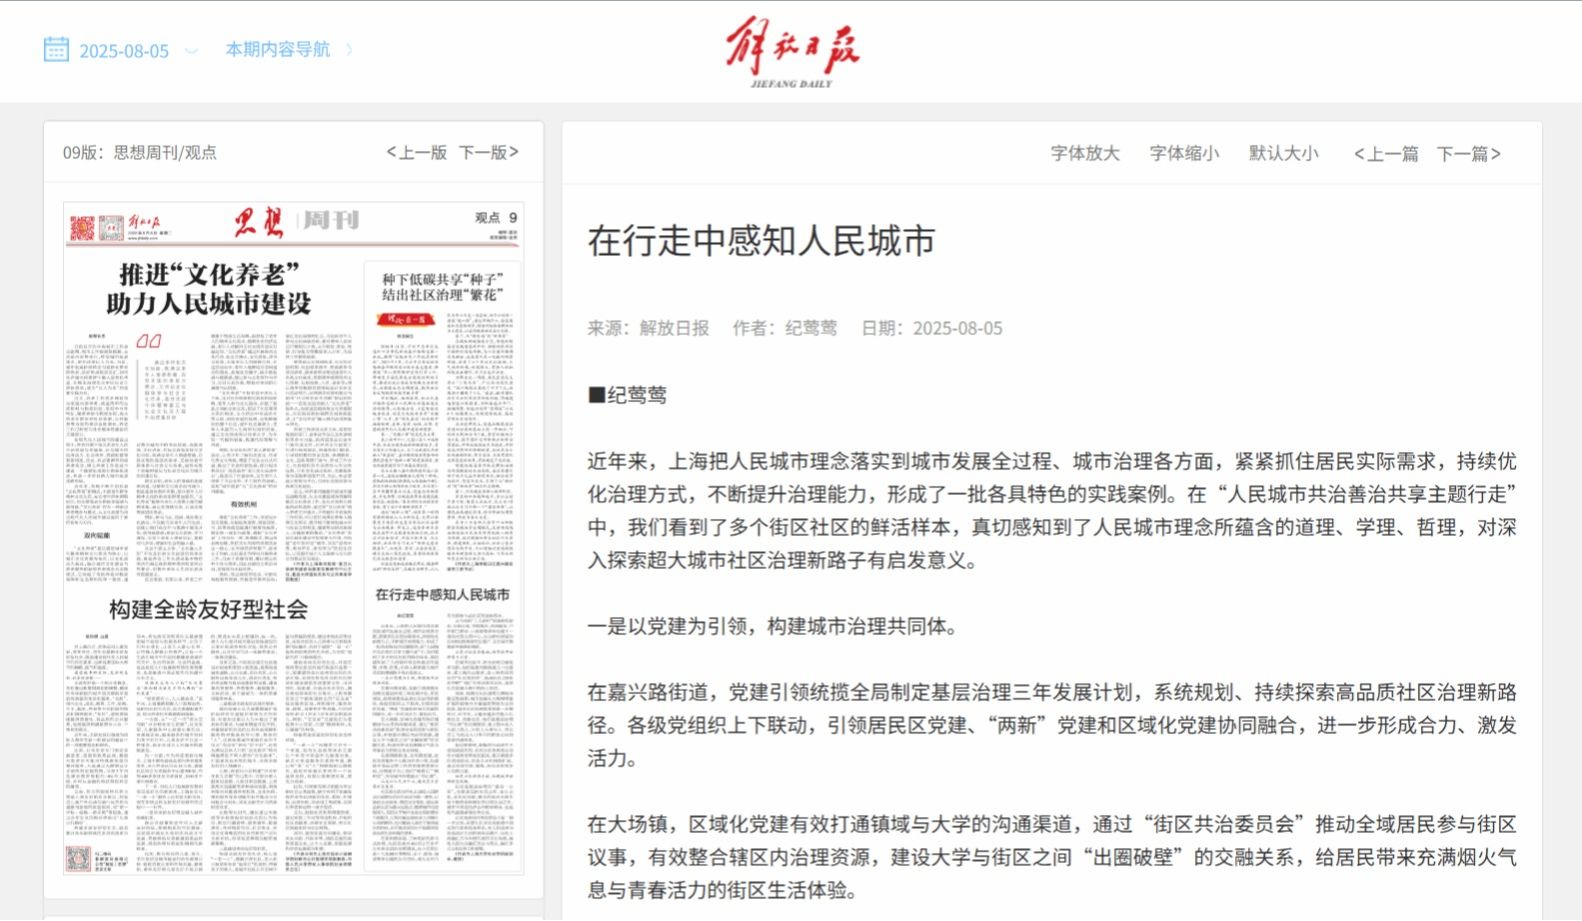The image size is (1582, 921).
Task: Go to next page with 下一版>
Action: 489,152
